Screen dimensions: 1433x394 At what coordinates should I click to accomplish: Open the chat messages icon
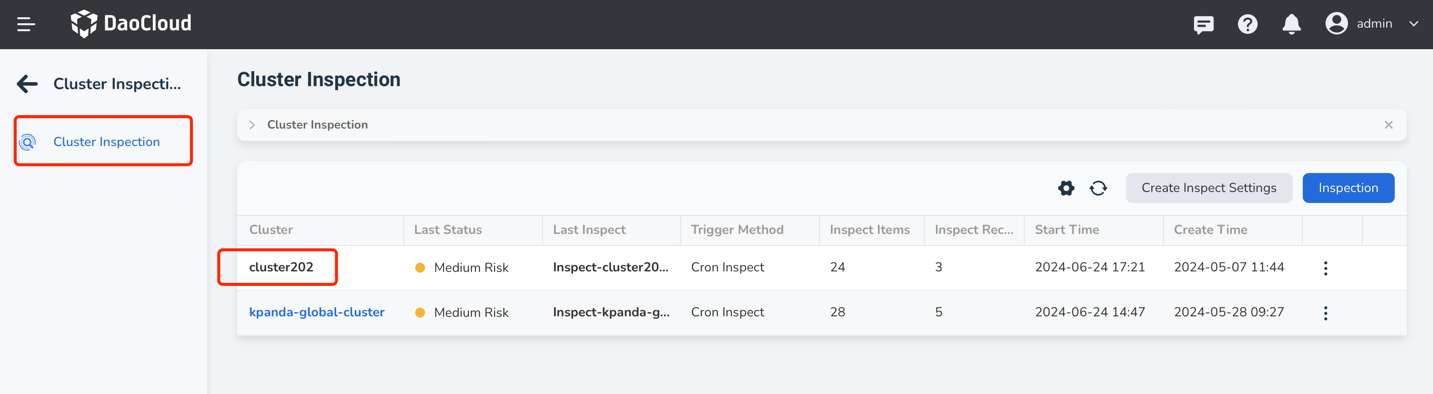pos(1204,24)
